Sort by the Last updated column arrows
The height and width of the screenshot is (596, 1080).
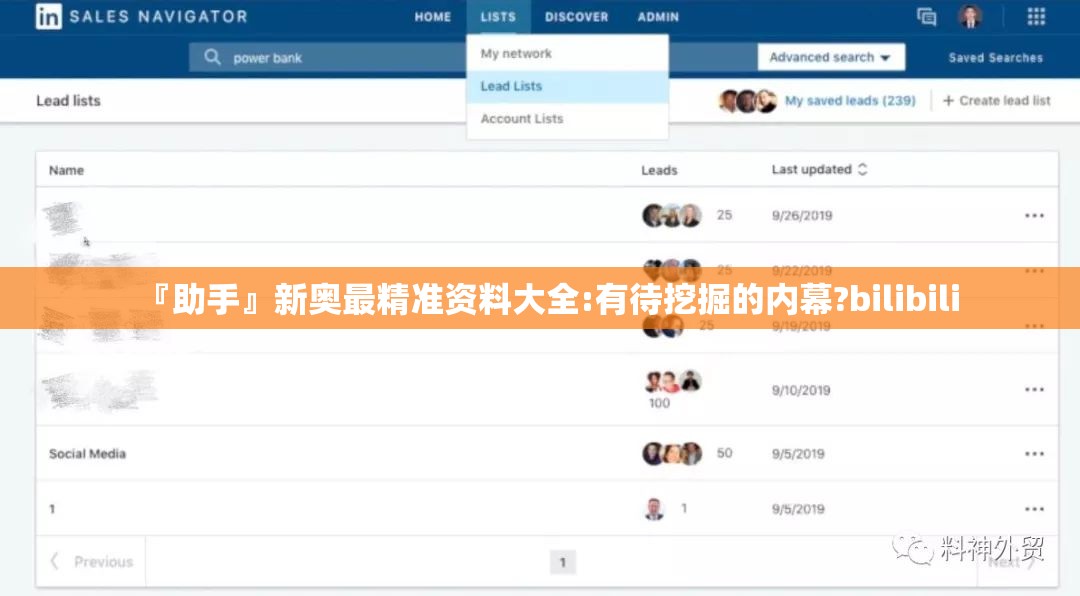coord(862,169)
